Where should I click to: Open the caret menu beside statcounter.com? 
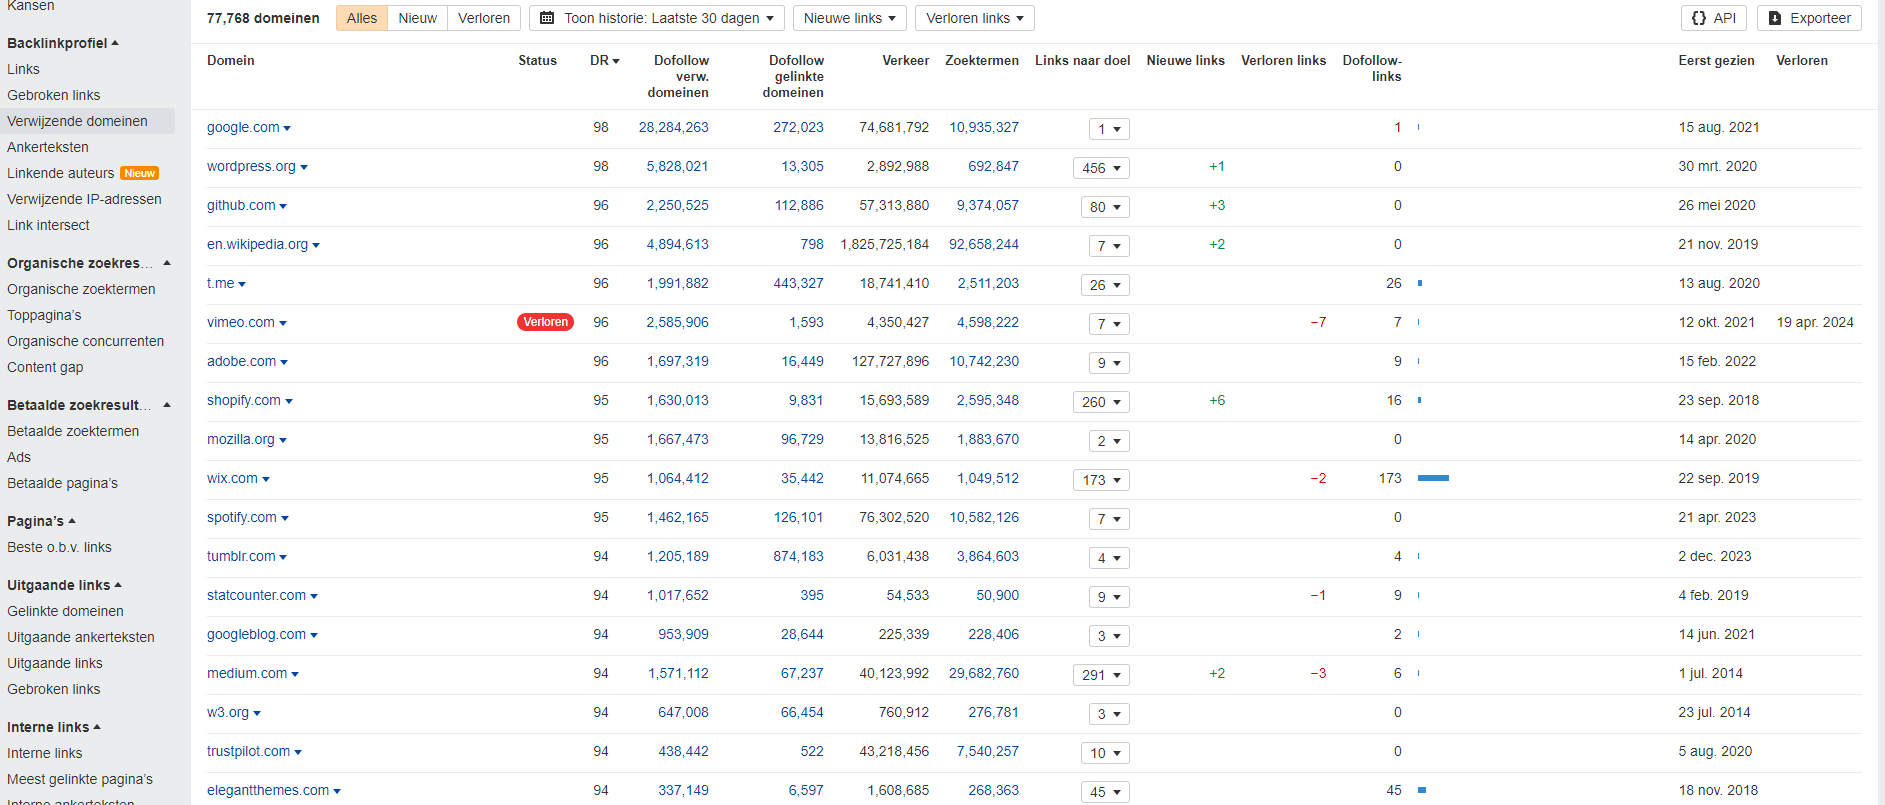(314, 596)
